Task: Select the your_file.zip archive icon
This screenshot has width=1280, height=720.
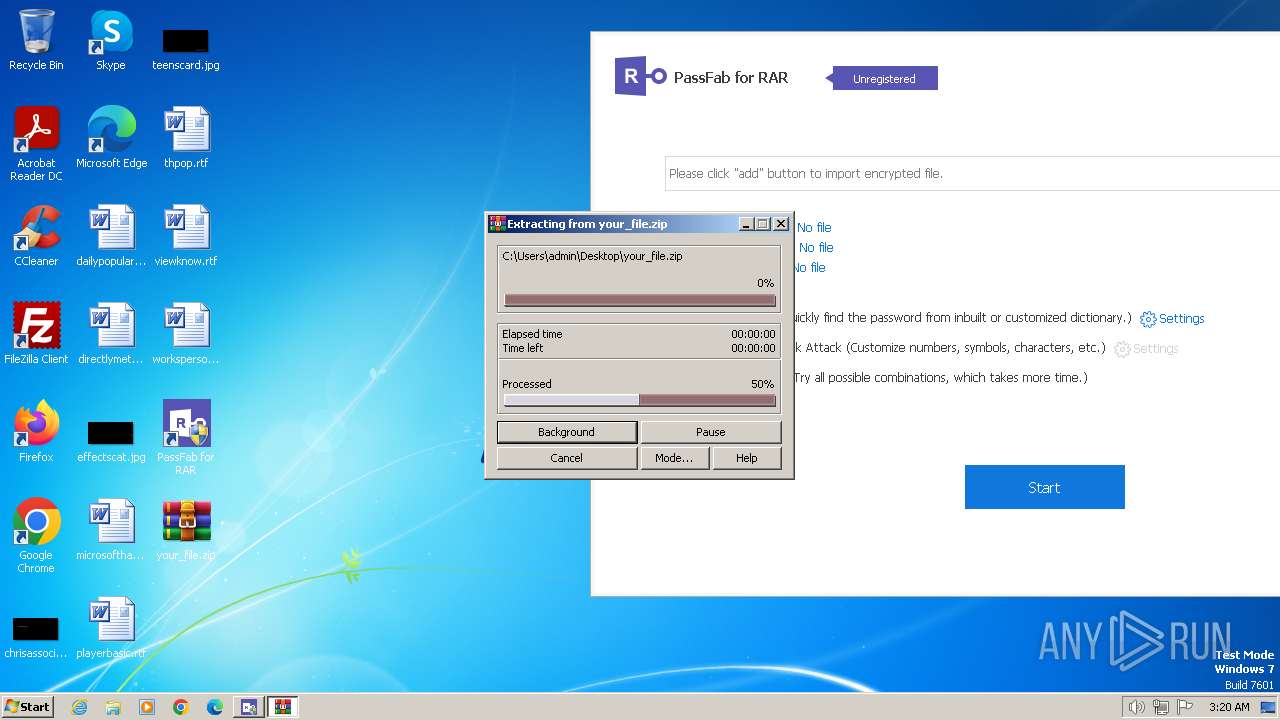Action: [x=186, y=530]
